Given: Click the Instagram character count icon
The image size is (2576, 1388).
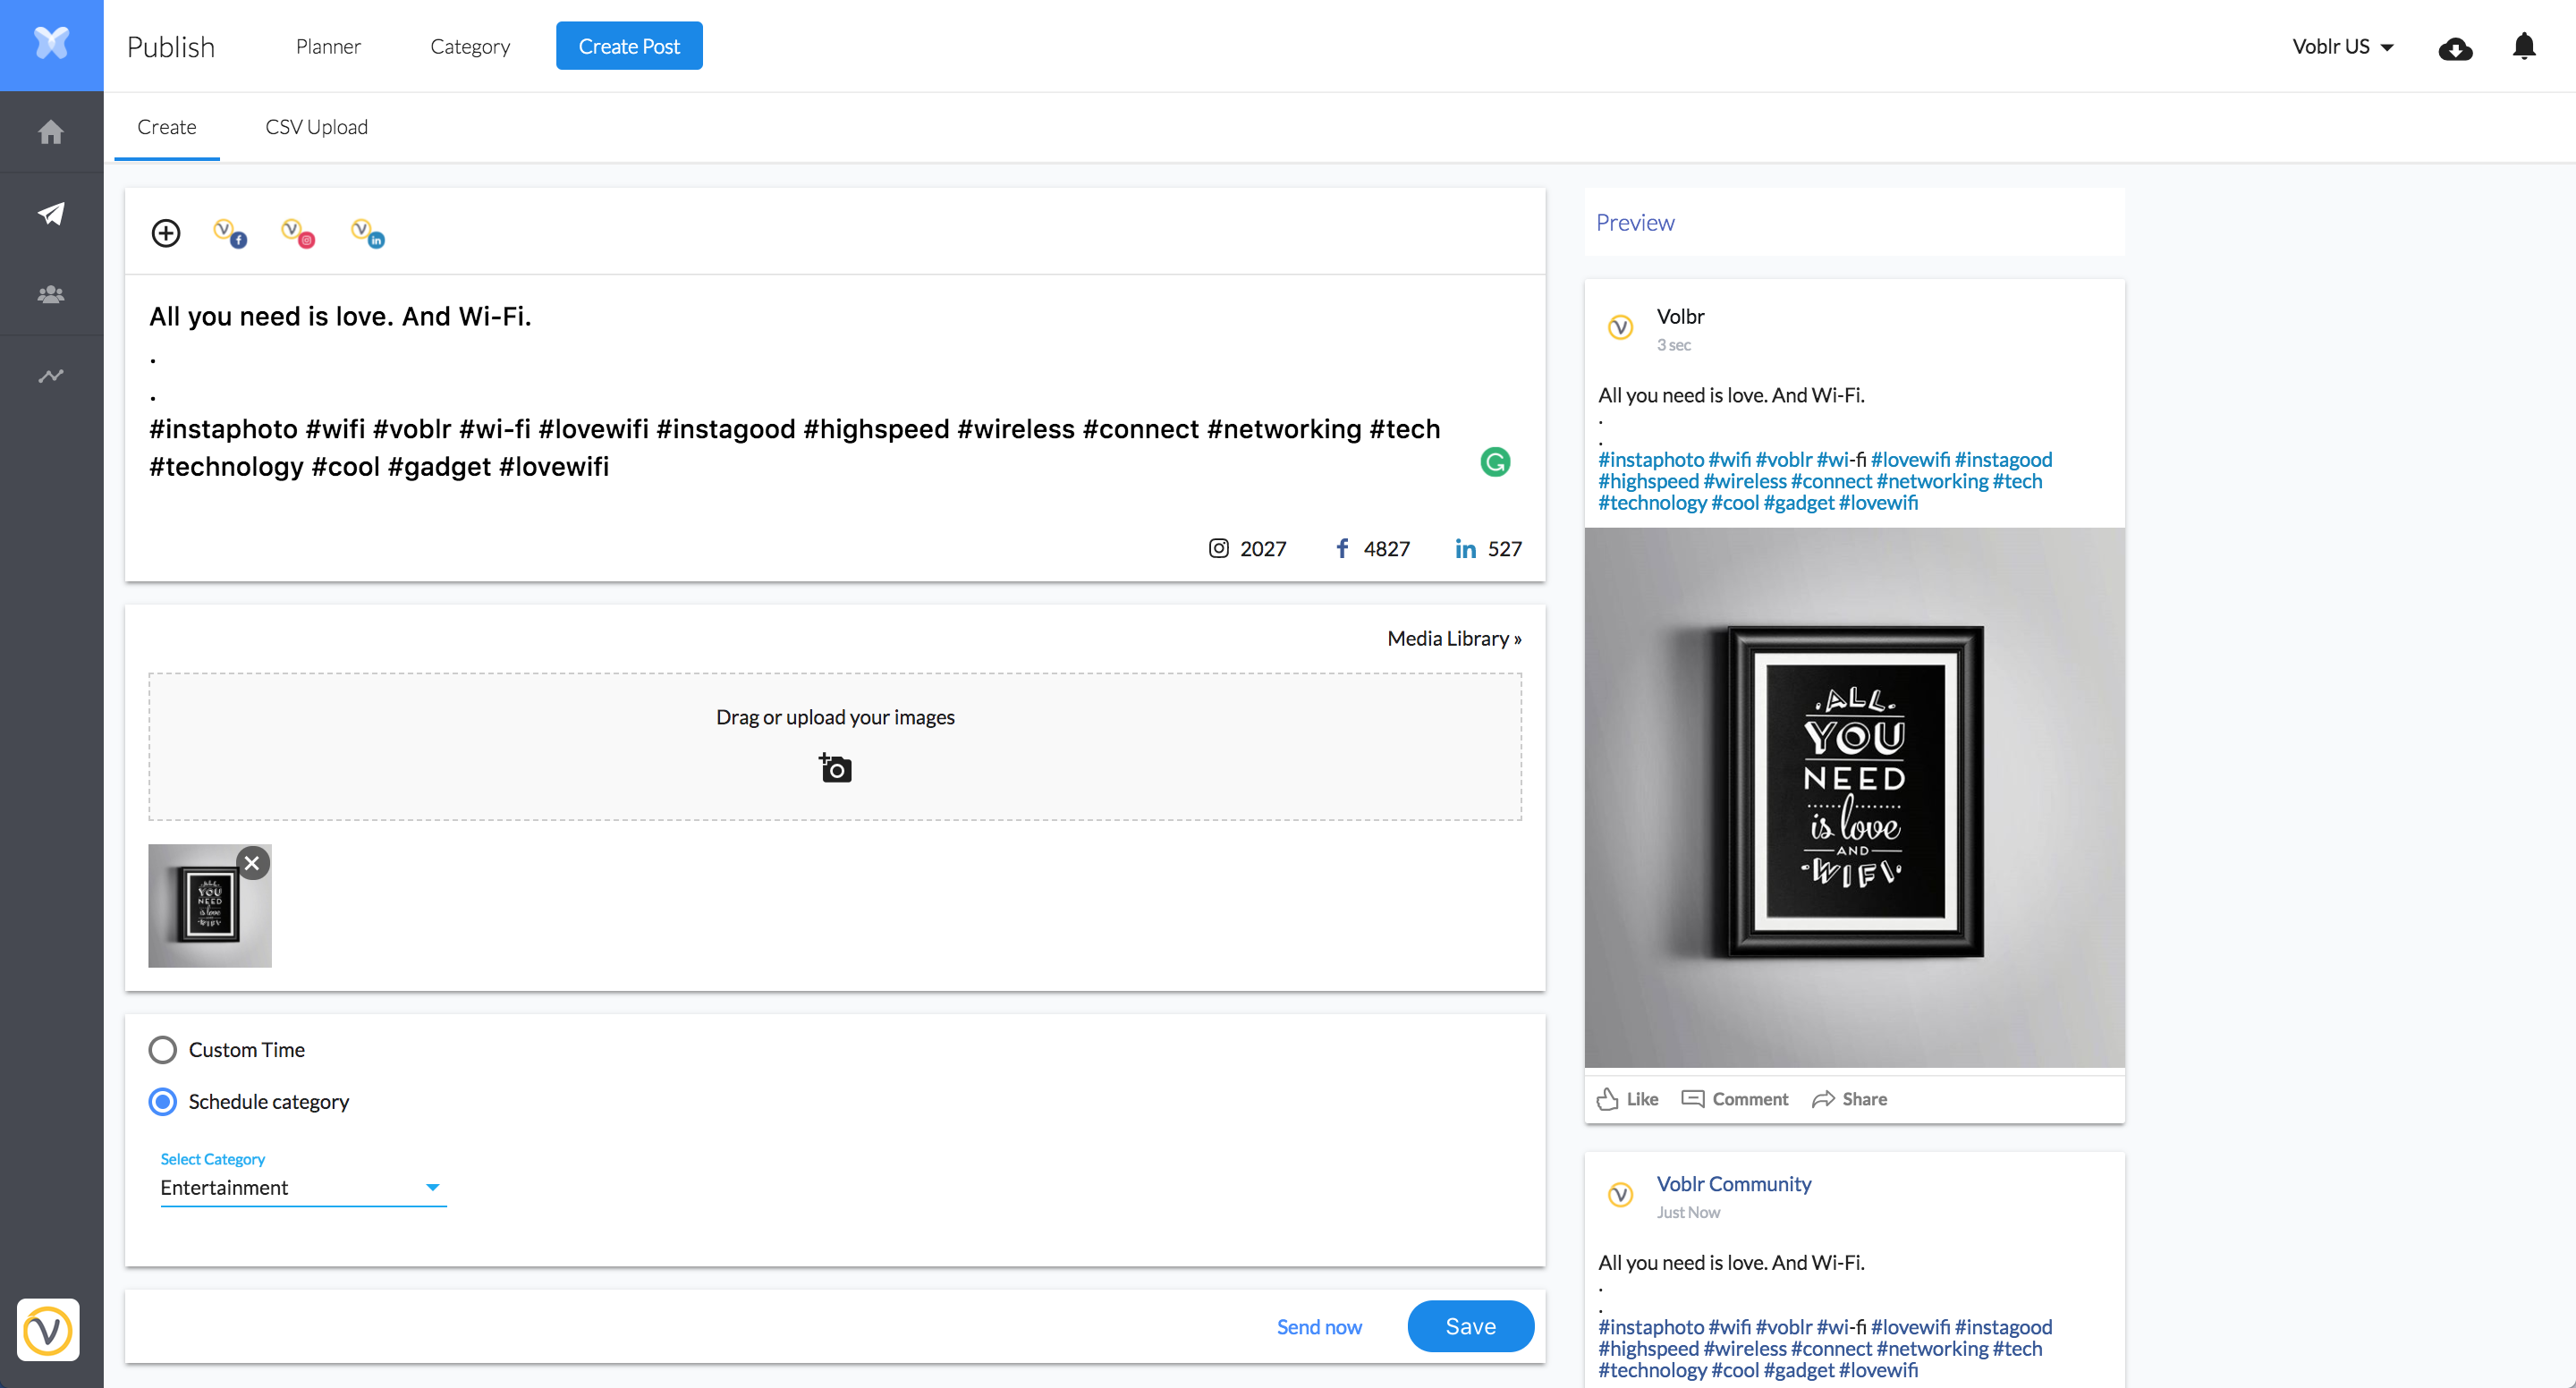Looking at the screenshot, I should (1218, 548).
